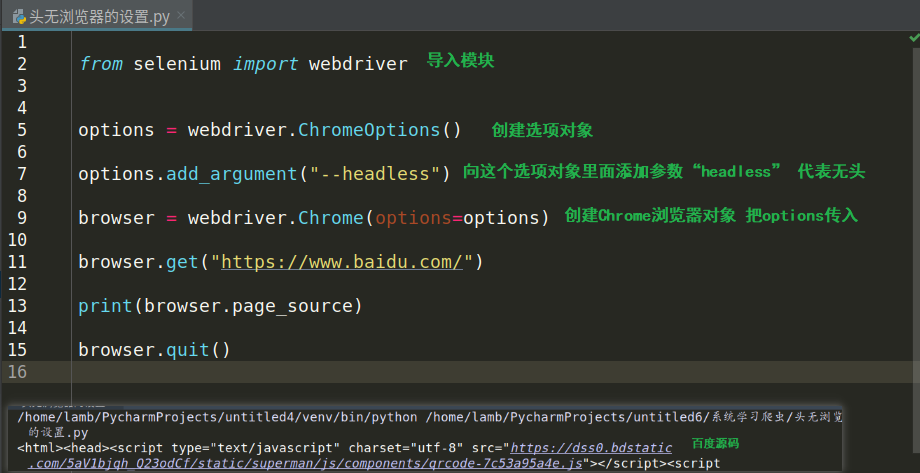The width and height of the screenshot is (920, 473).
Task: Click 'add_argument' method on line 7
Action: coord(232,174)
